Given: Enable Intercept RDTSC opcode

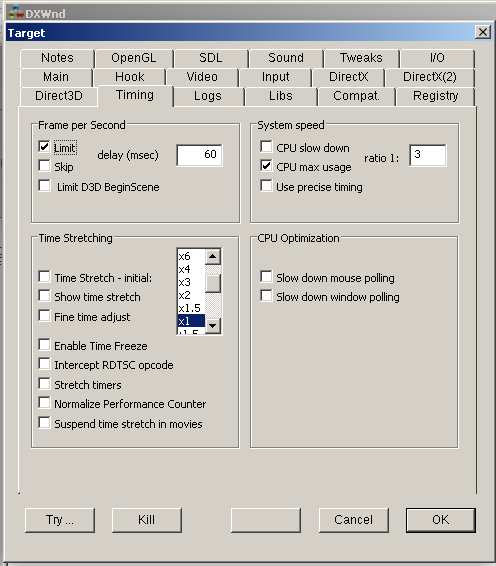Looking at the screenshot, I should pyautogui.click(x=44, y=364).
